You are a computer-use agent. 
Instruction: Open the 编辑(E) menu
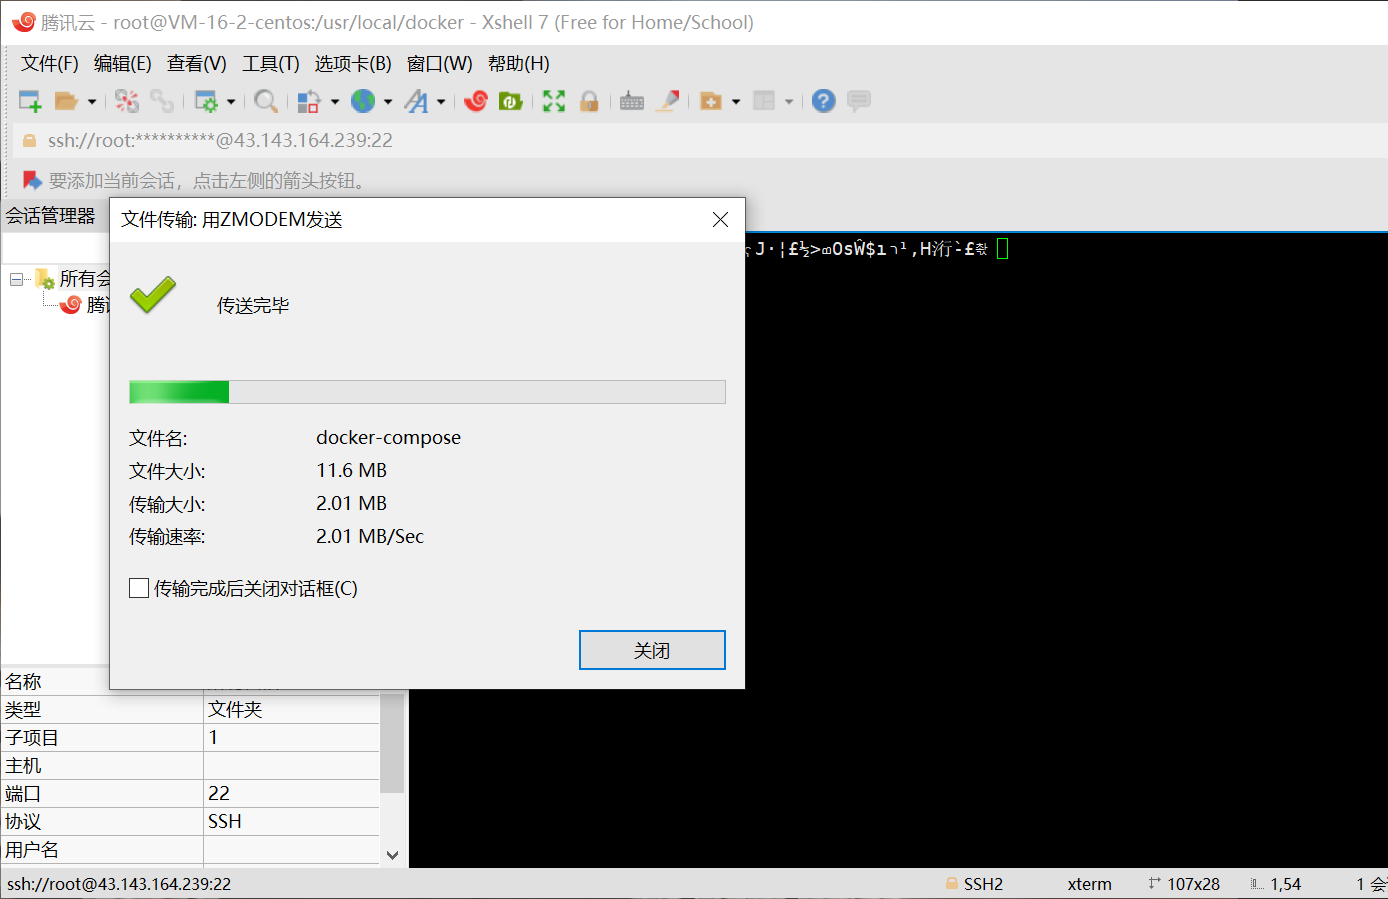pyautogui.click(x=123, y=64)
